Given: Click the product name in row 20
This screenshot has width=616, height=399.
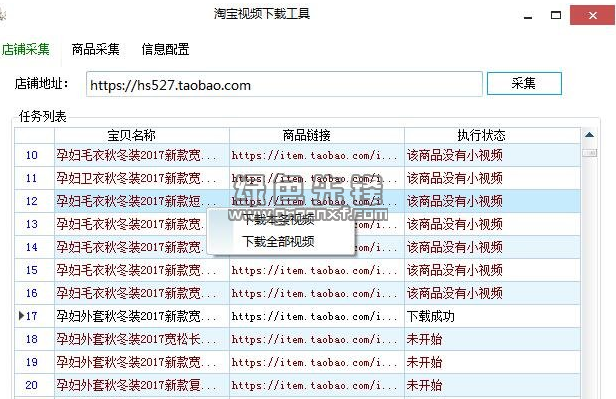Looking at the screenshot, I should [x=136, y=385].
